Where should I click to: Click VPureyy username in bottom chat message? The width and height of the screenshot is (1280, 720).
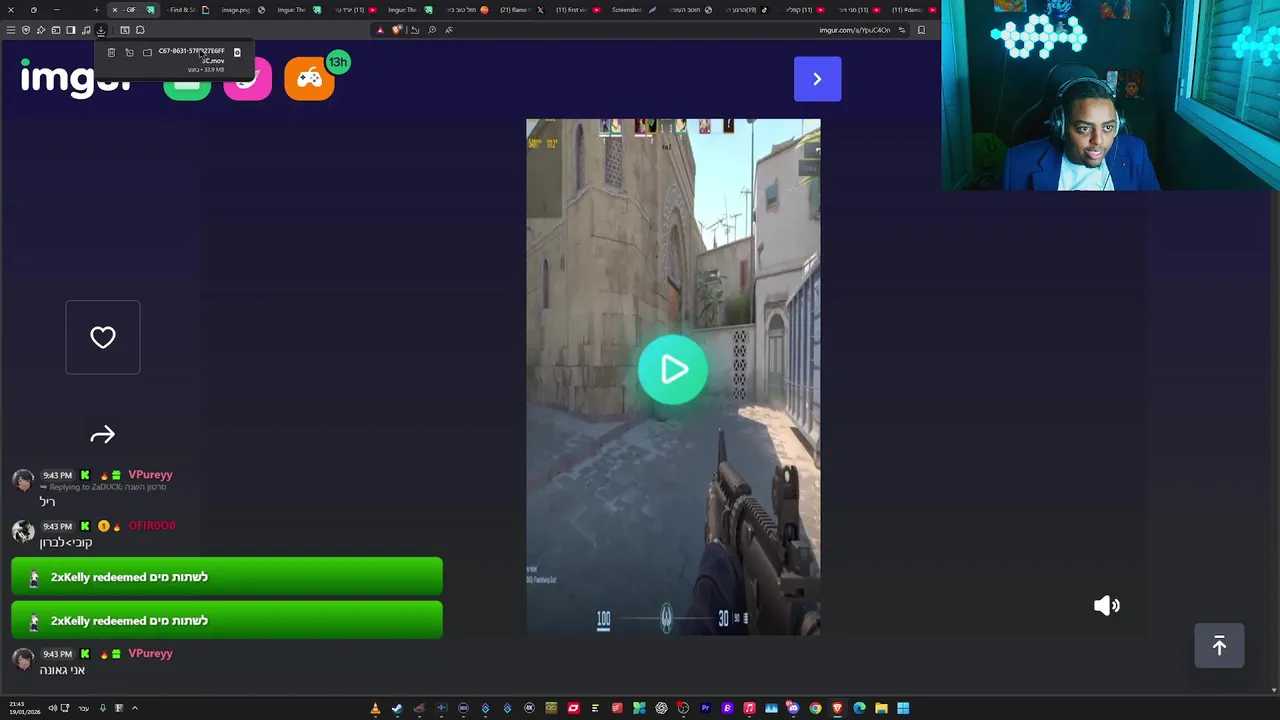(150, 654)
